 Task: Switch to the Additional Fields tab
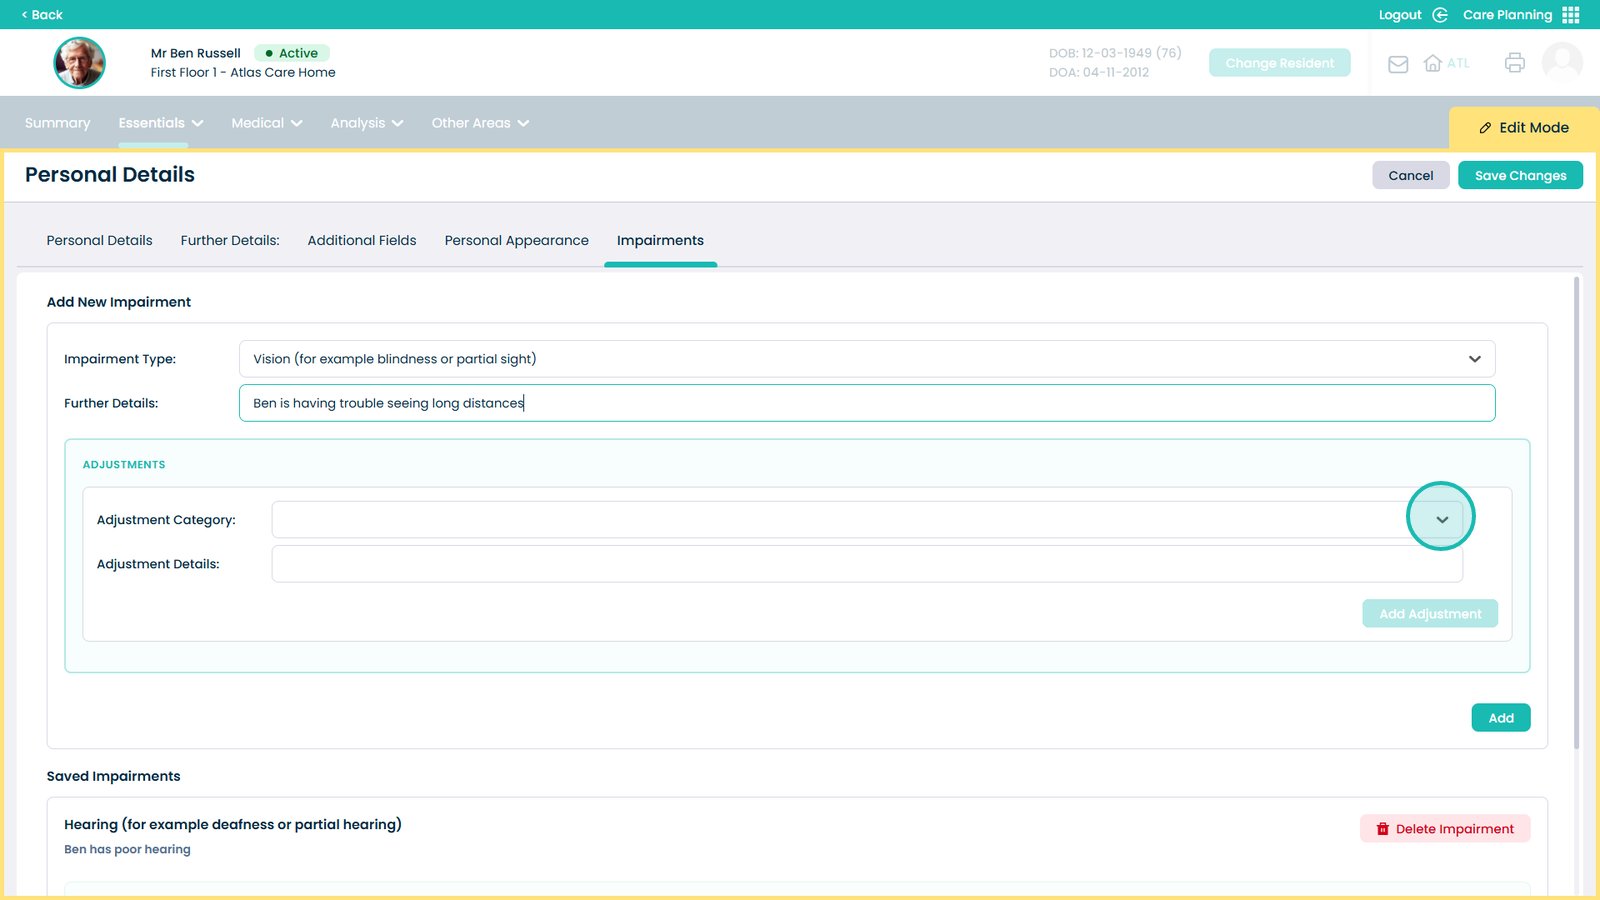[x=362, y=241]
